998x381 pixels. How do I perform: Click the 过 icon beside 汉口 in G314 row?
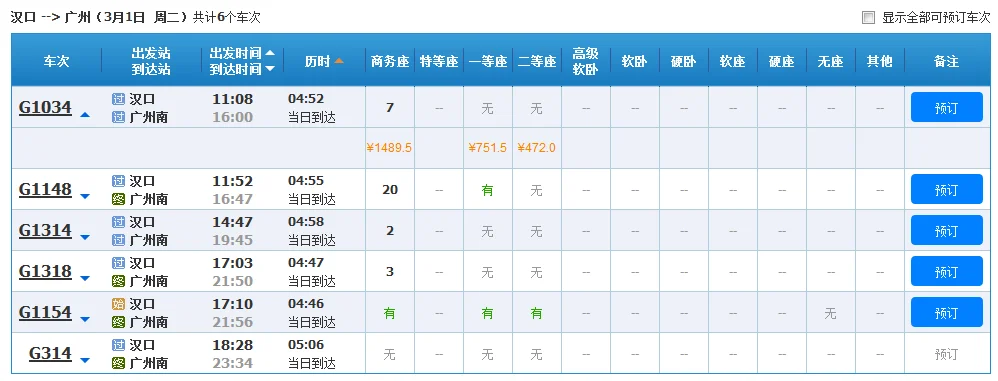(118, 345)
